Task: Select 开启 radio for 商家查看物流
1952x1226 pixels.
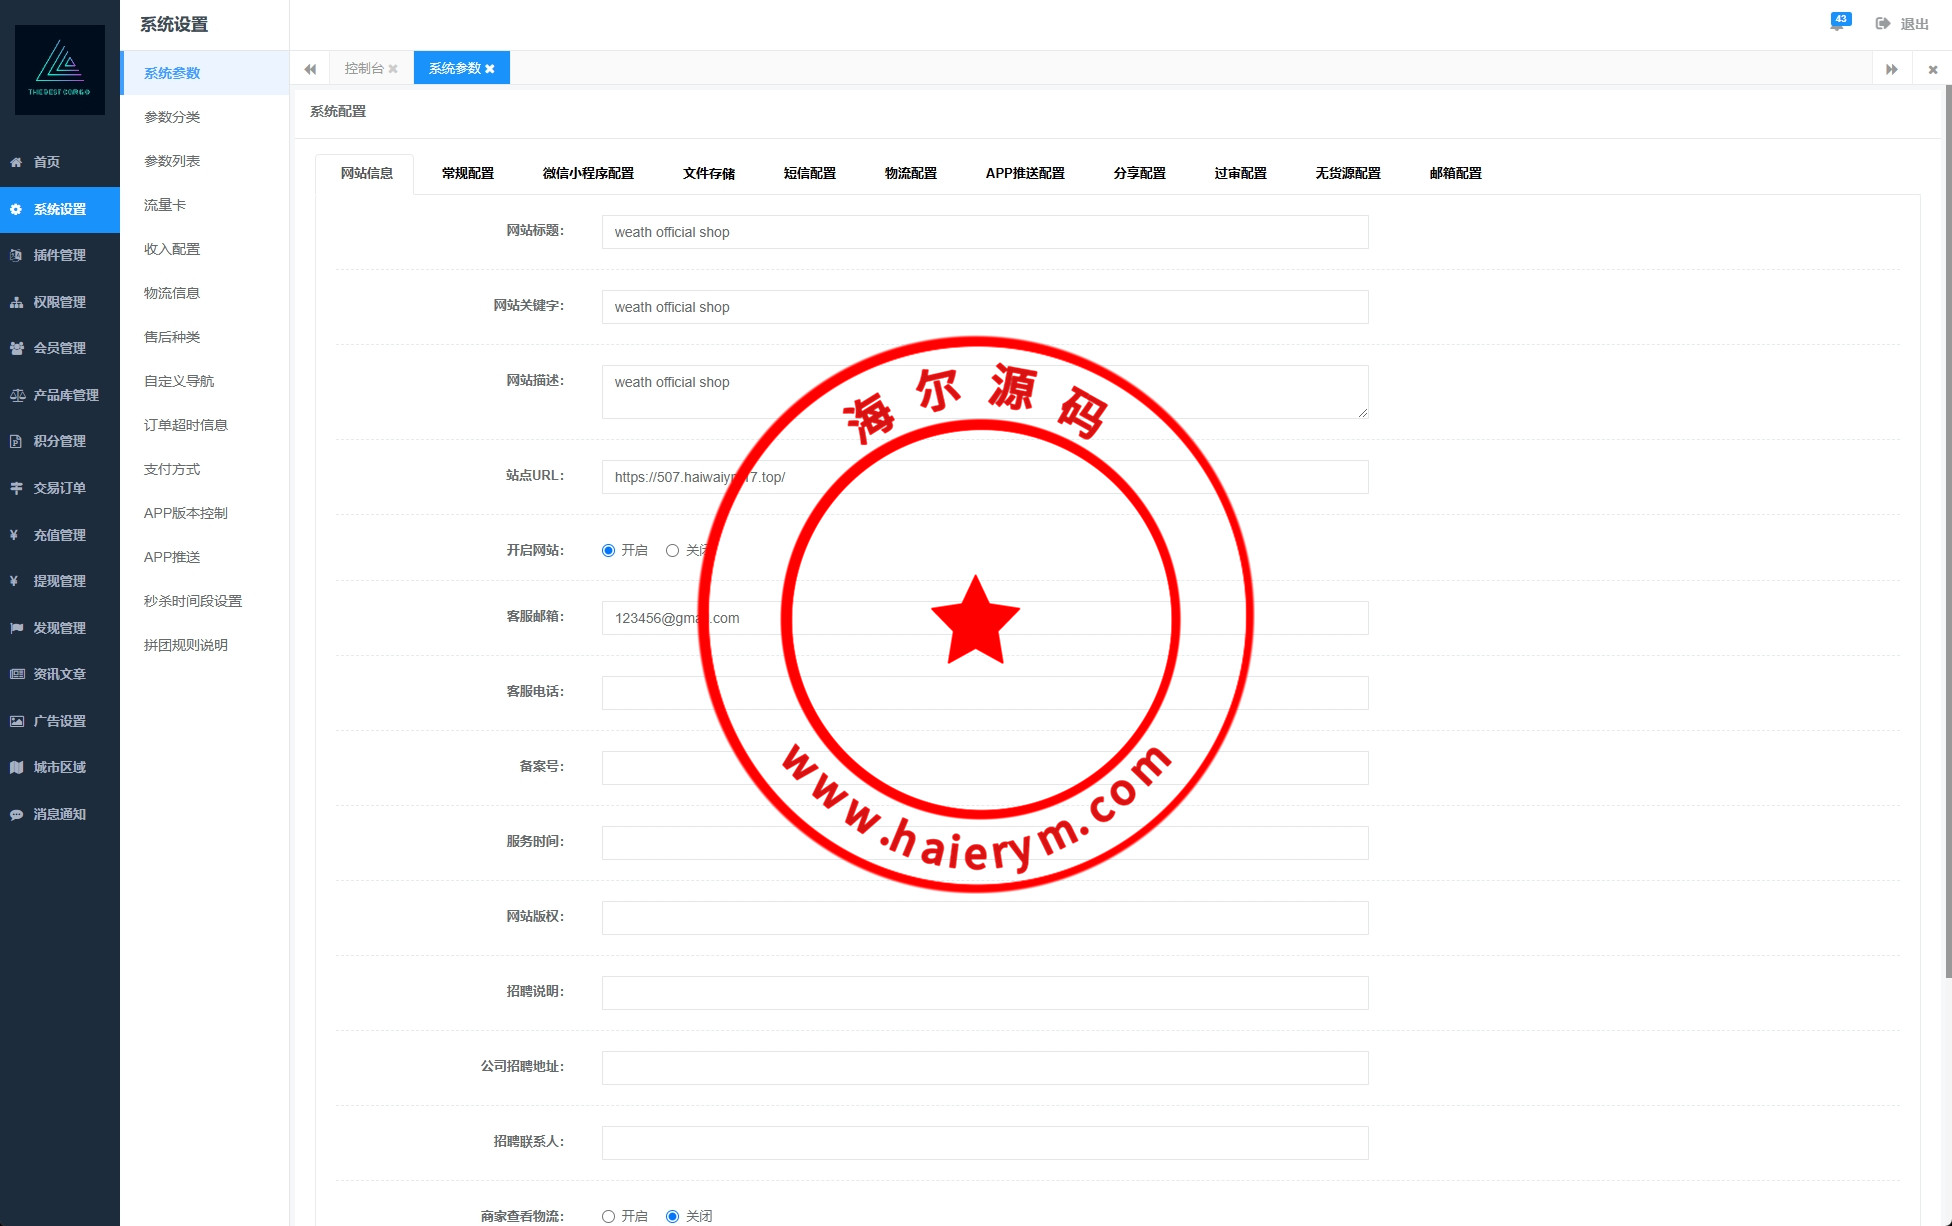Action: click(608, 1216)
